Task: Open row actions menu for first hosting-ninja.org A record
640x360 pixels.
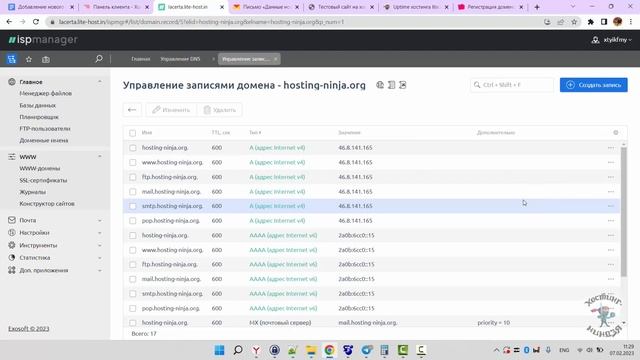Action: click(x=611, y=148)
